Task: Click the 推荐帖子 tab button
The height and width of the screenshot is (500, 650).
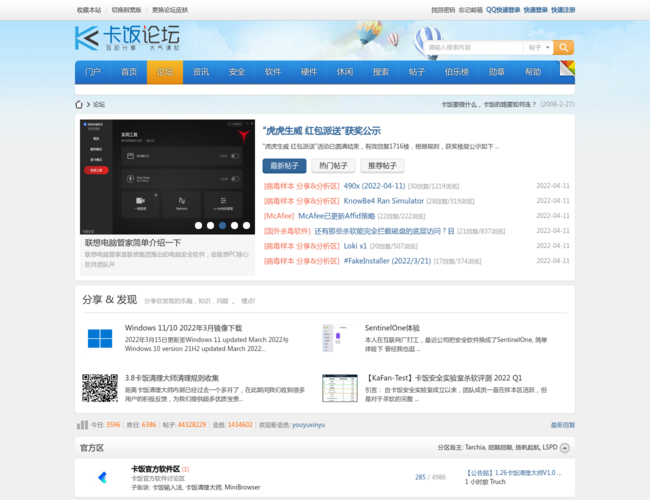Action: click(382, 166)
